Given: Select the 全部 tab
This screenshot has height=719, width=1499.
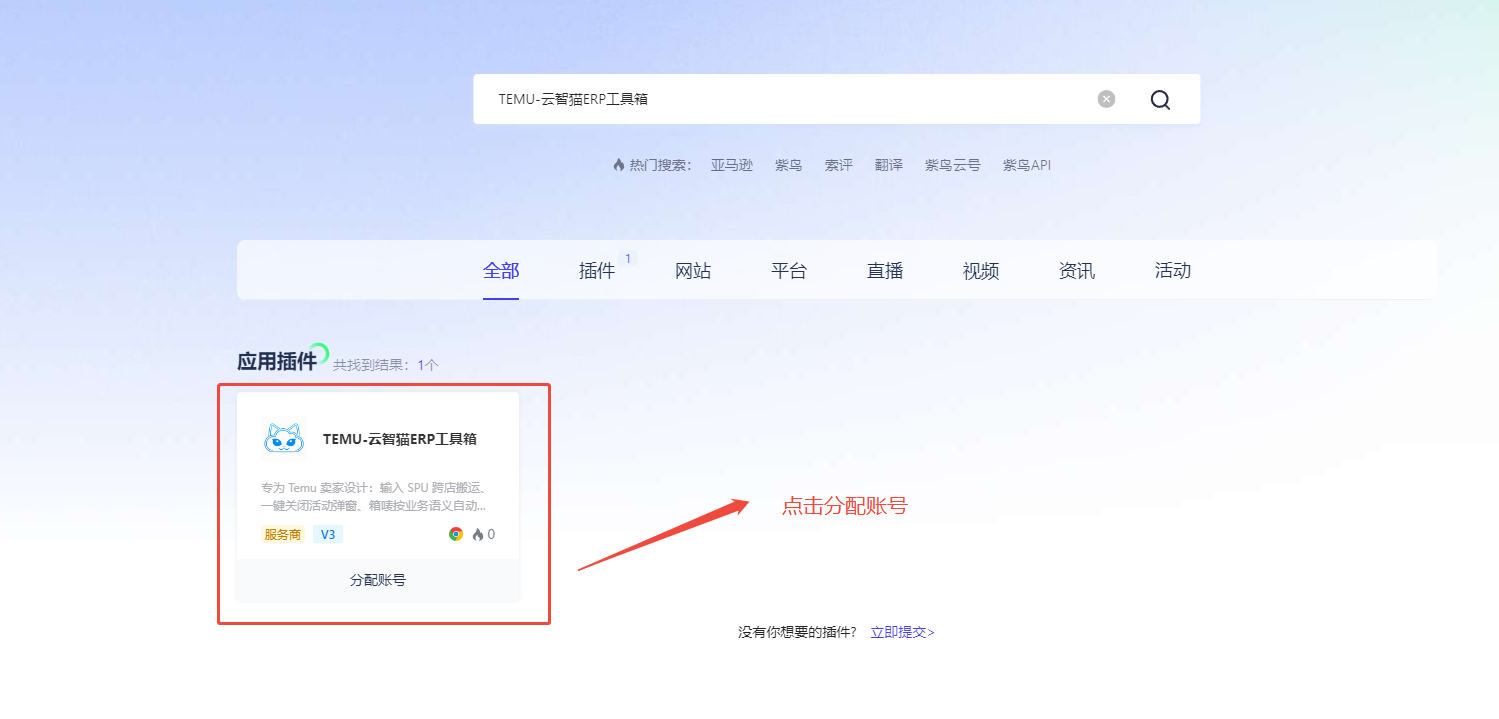Looking at the screenshot, I should point(501,271).
